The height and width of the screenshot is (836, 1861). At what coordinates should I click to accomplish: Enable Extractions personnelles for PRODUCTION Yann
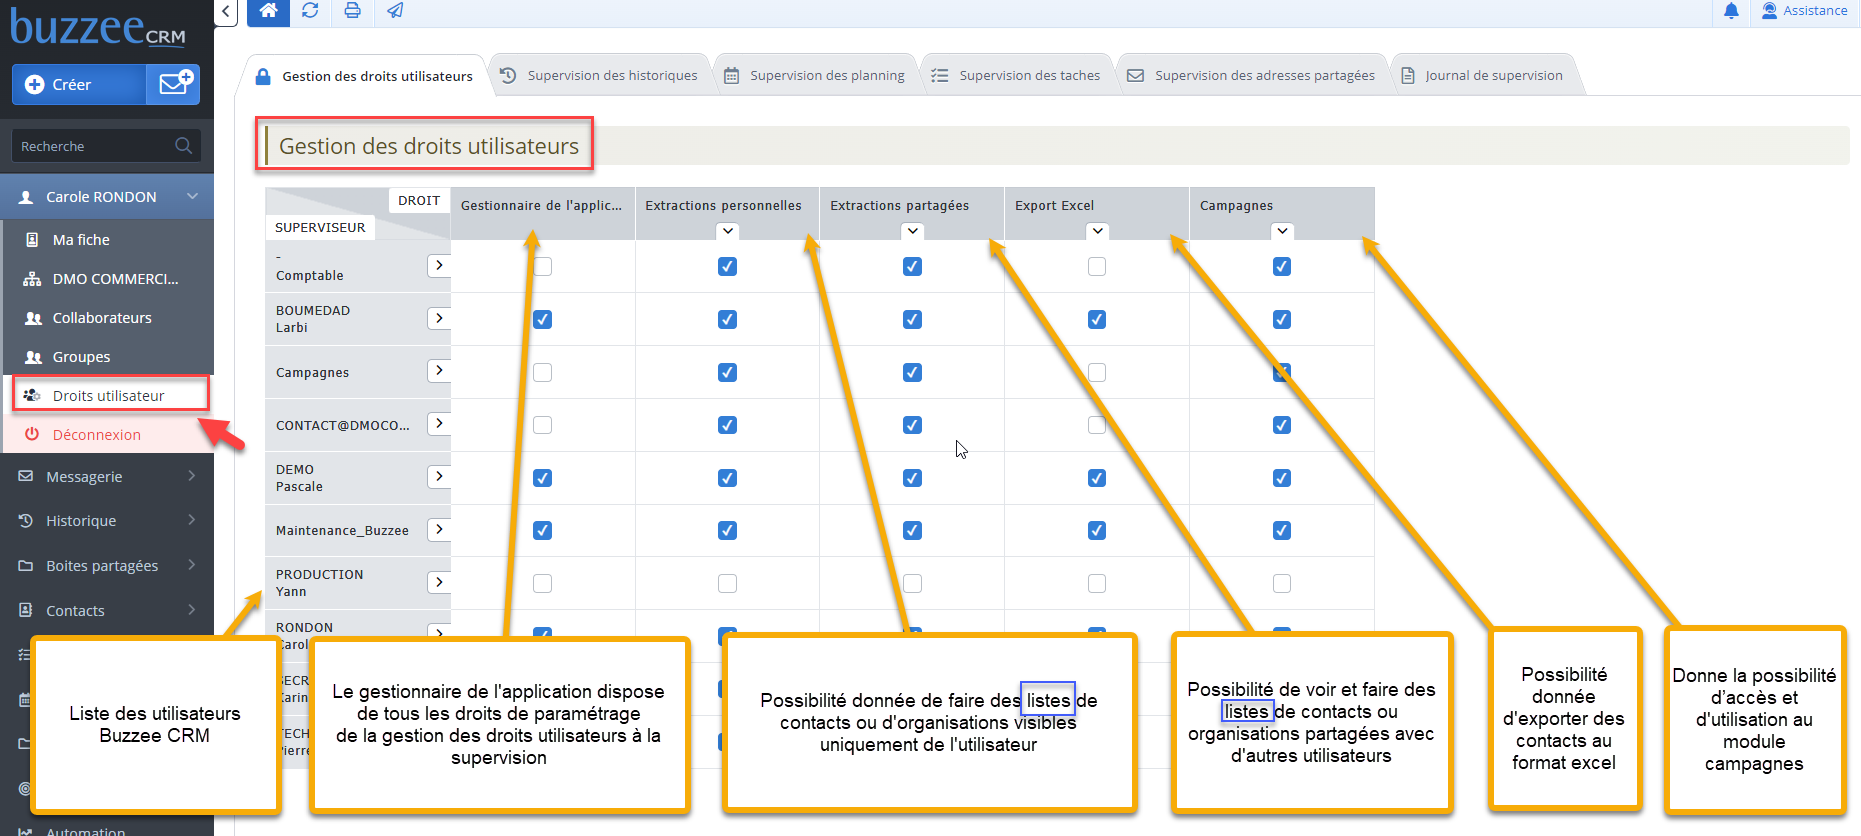click(727, 583)
